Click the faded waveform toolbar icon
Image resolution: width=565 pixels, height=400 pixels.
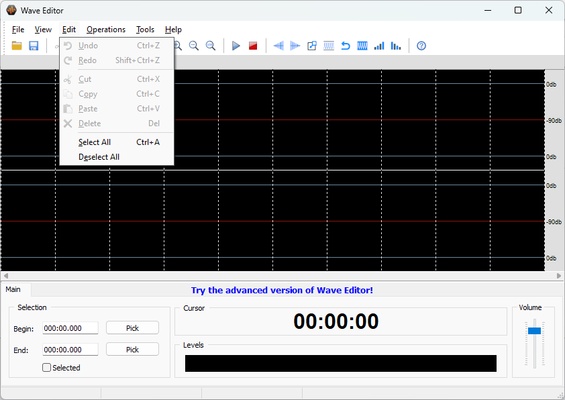pyautogui.click(x=329, y=46)
